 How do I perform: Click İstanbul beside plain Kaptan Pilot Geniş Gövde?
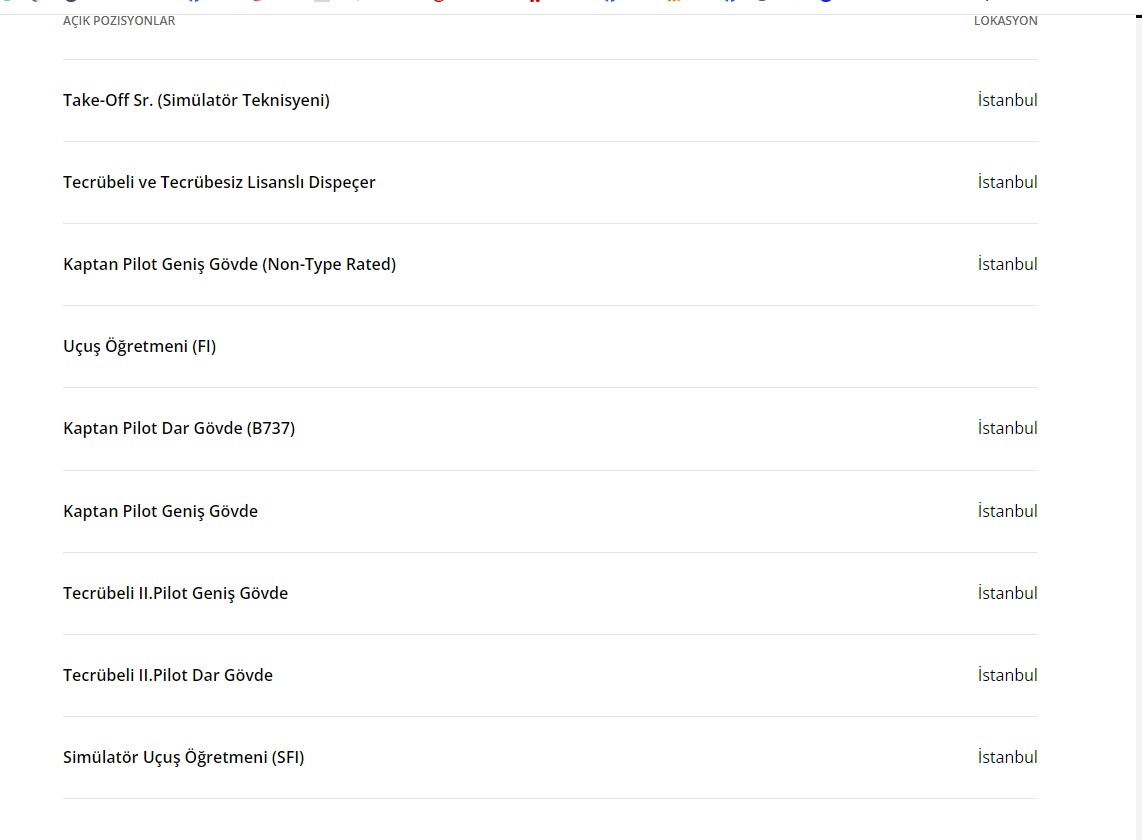tap(1007, 511)
